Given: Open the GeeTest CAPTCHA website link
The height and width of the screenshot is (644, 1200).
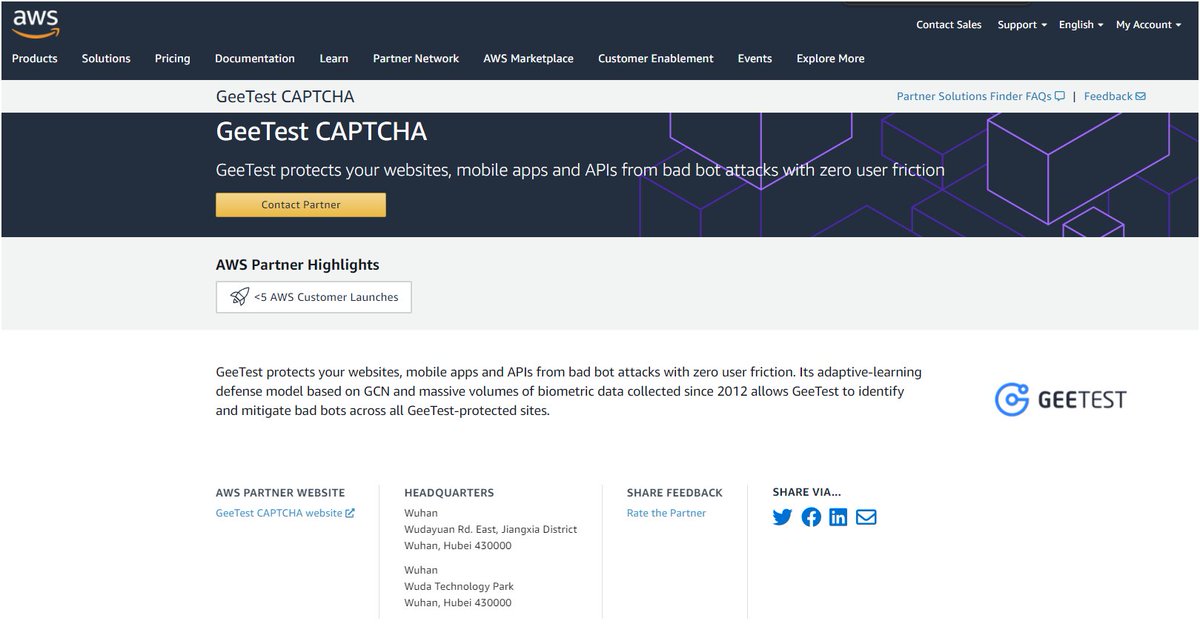Looking at the screenshot, I should 285,513.
